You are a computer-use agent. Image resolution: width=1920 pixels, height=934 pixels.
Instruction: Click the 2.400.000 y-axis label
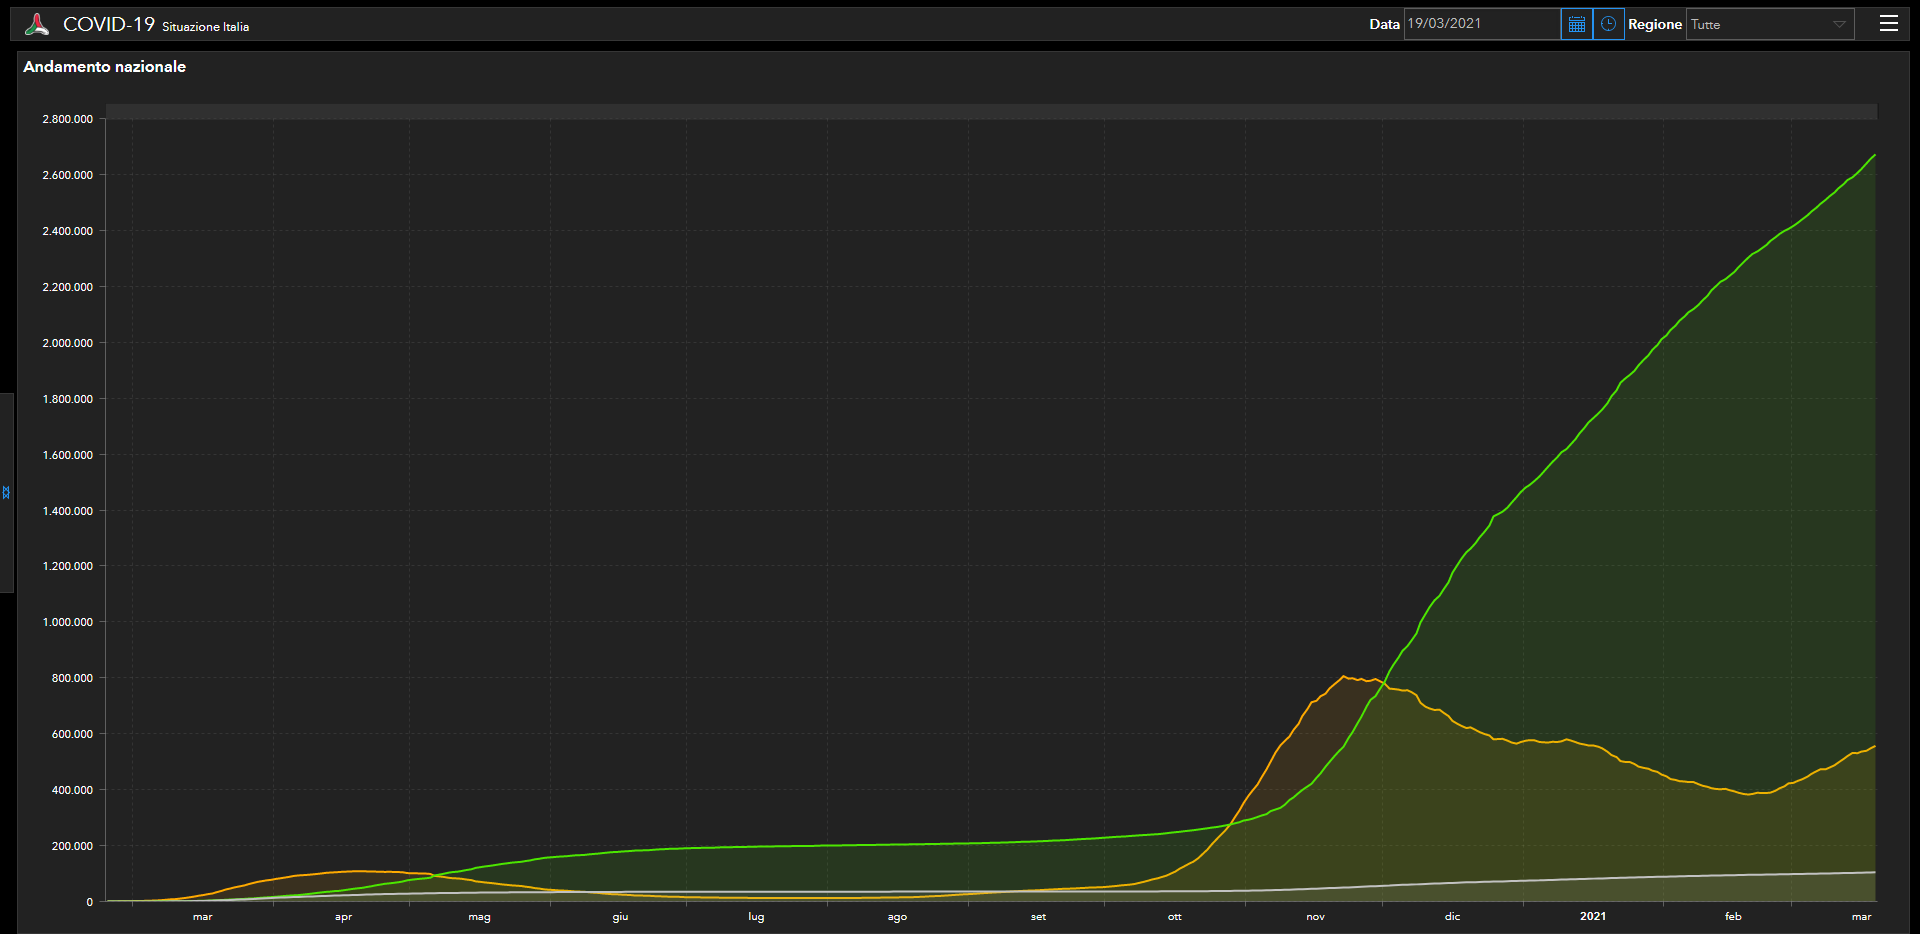tap(67, 231)
